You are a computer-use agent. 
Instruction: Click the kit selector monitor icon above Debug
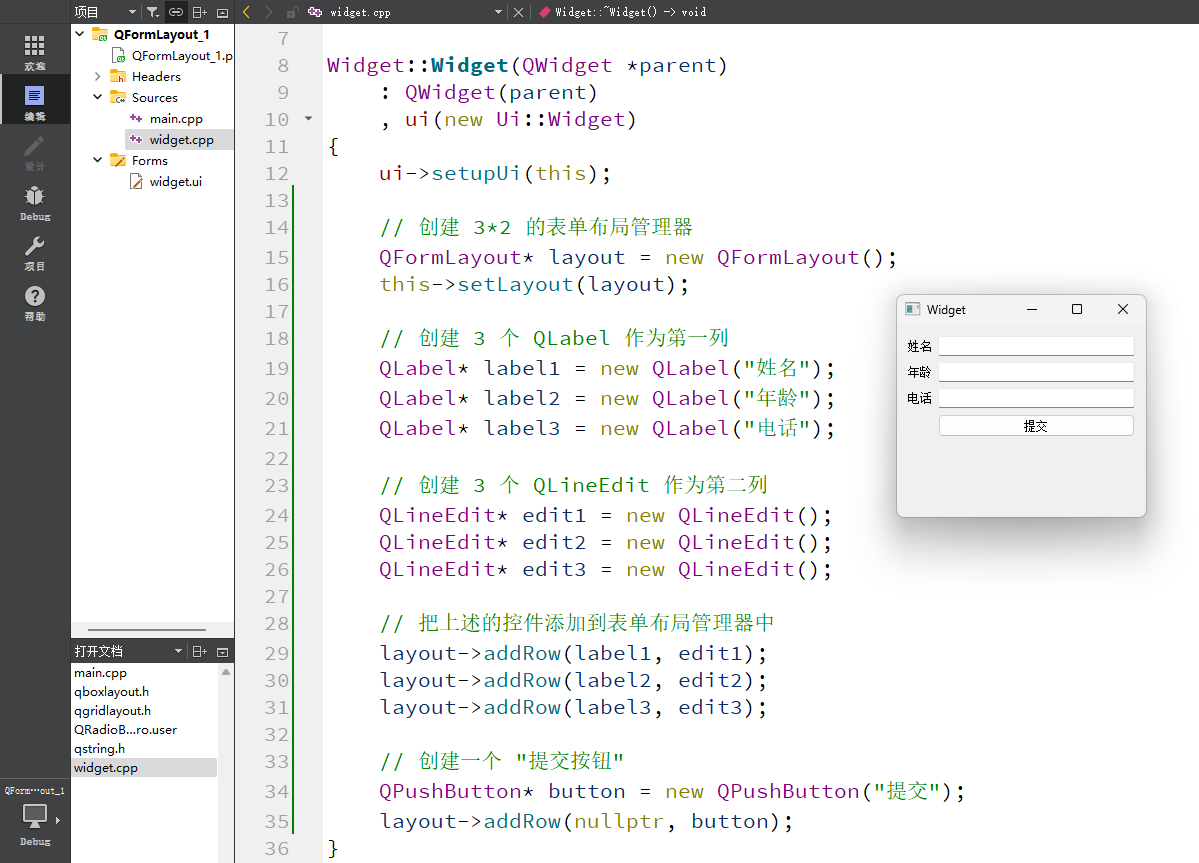tap(35, 816)
